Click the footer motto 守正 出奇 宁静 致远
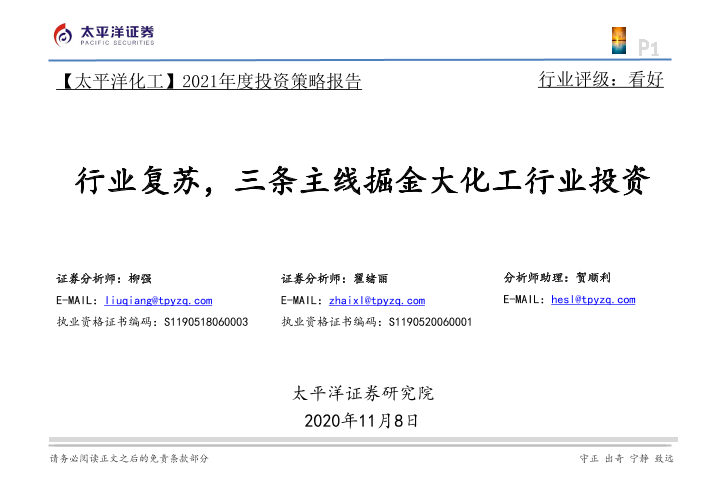Screen dimensions: 720x482 [x=626, y=458]
